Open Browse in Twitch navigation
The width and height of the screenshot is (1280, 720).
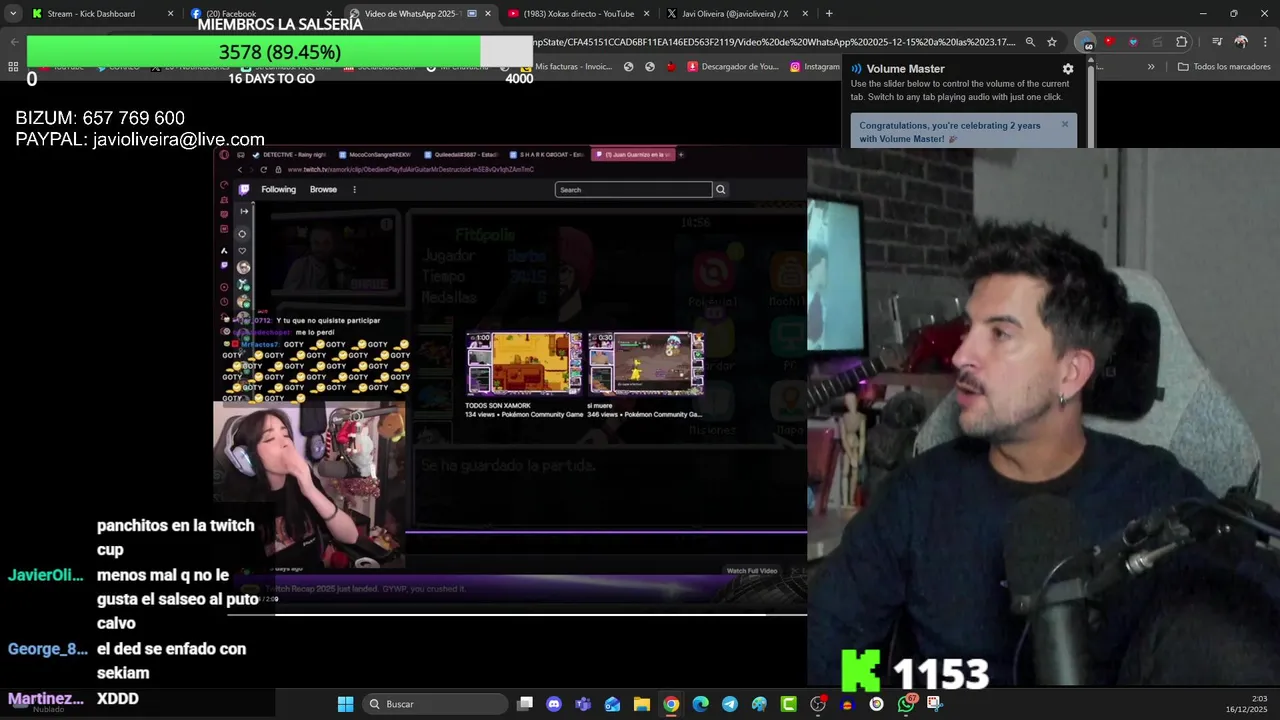tap(323, 189)
